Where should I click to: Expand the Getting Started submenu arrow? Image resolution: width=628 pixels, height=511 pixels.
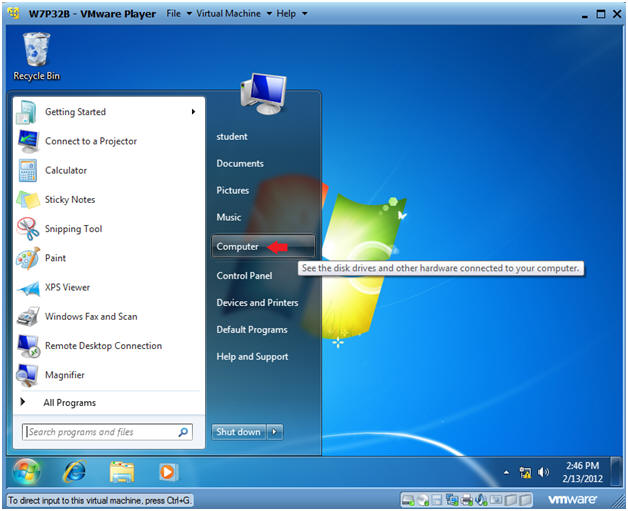tap(193, 112)
